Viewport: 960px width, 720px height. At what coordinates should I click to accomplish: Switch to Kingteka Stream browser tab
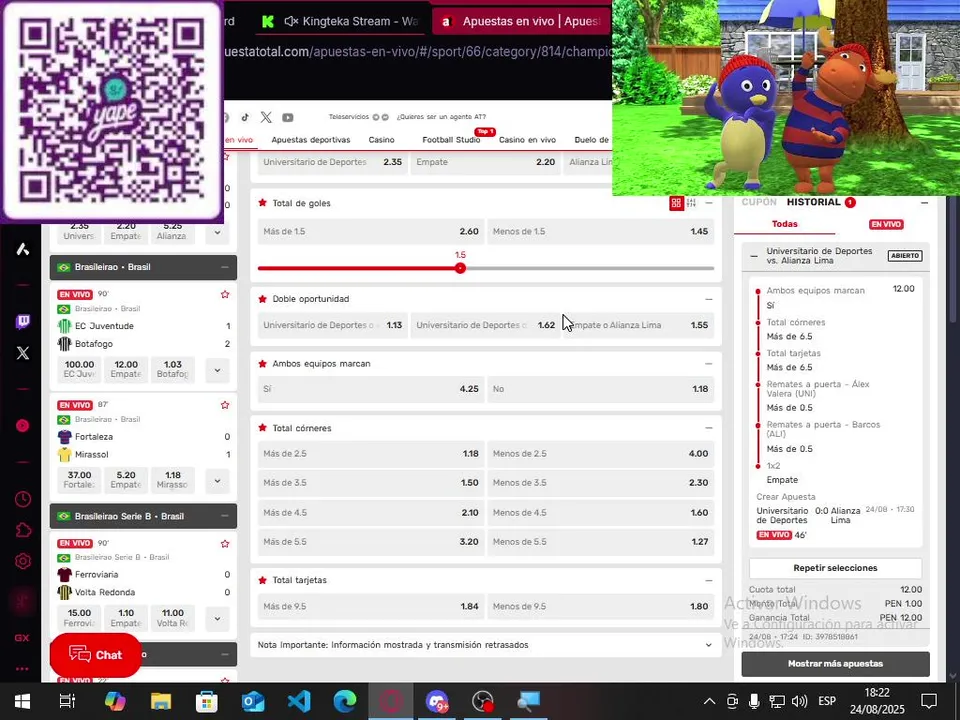[x=341, y=21]
